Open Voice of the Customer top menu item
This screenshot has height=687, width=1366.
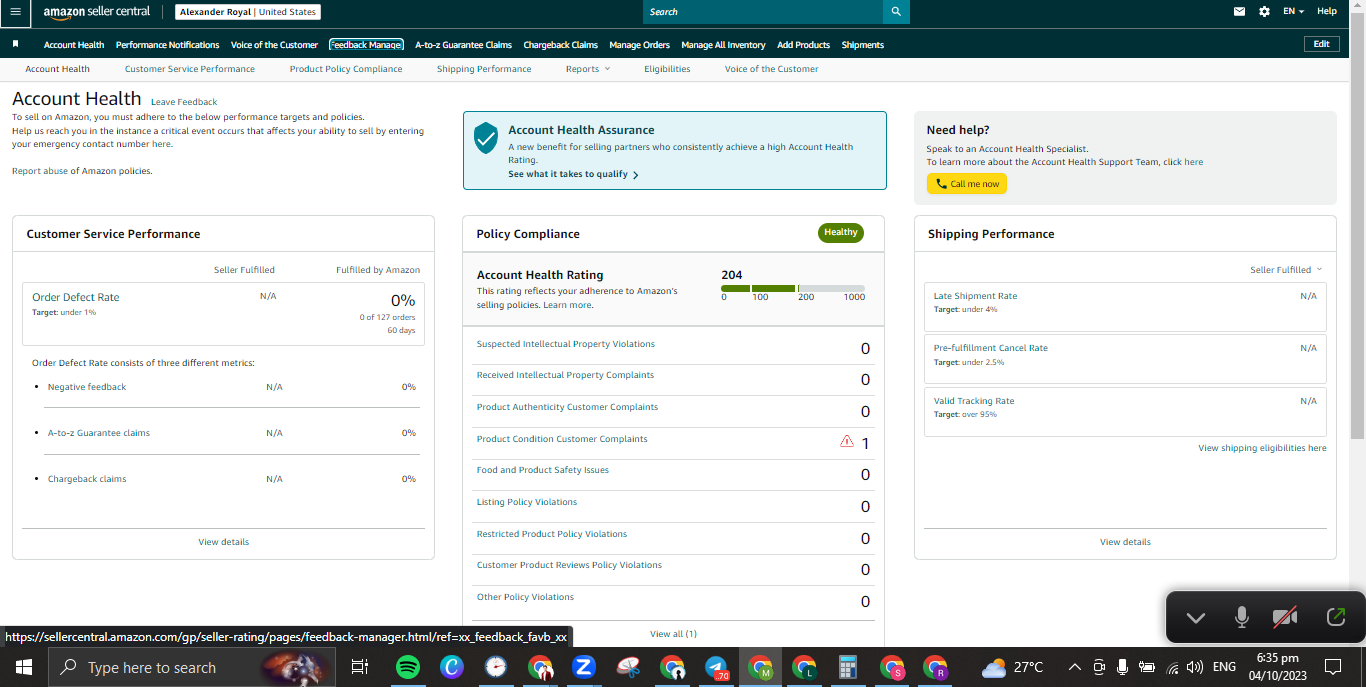[274, 45]
